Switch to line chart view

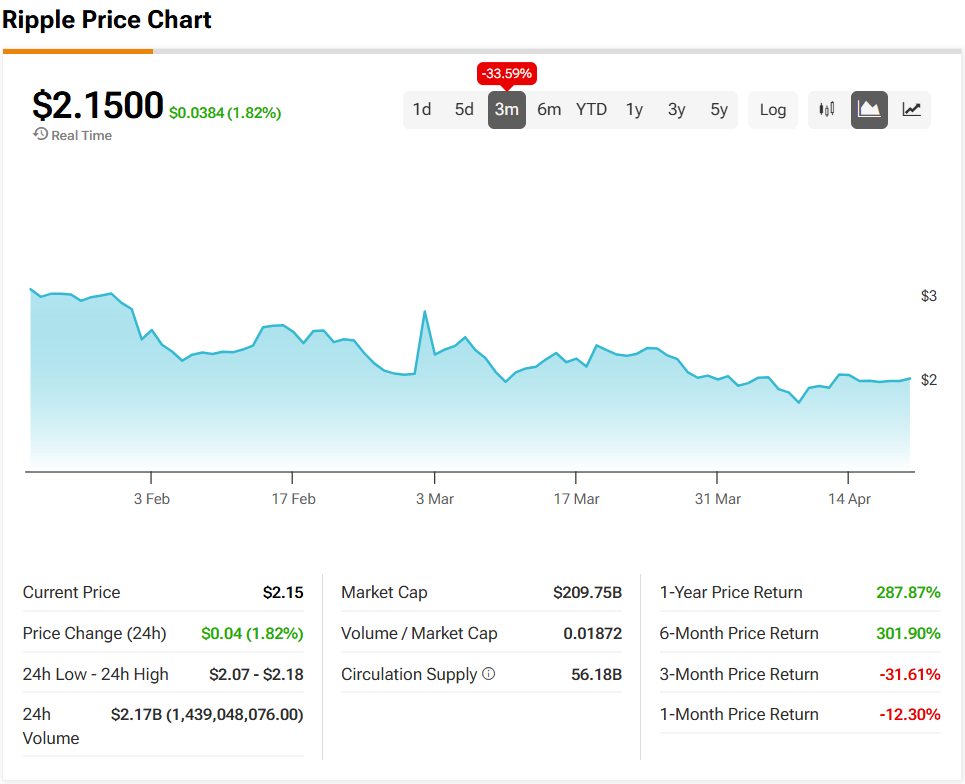tap(911, 110)
